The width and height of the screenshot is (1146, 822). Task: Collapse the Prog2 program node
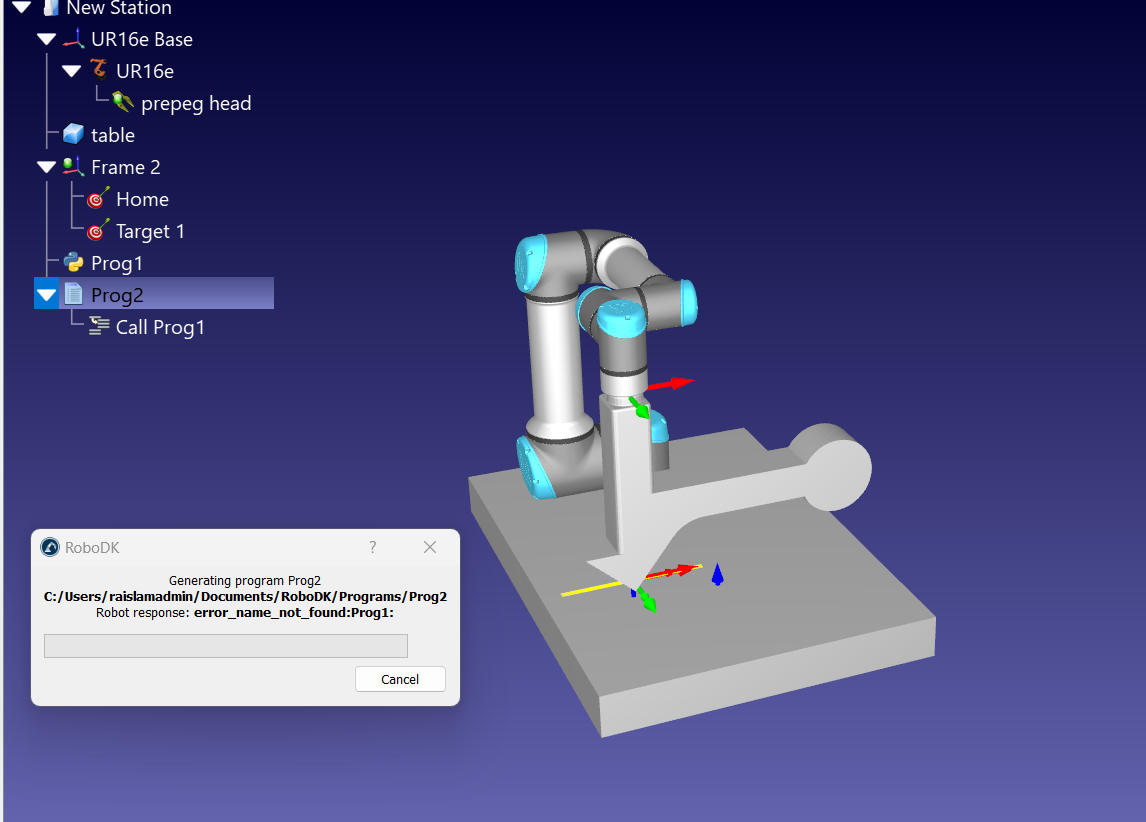47,295
